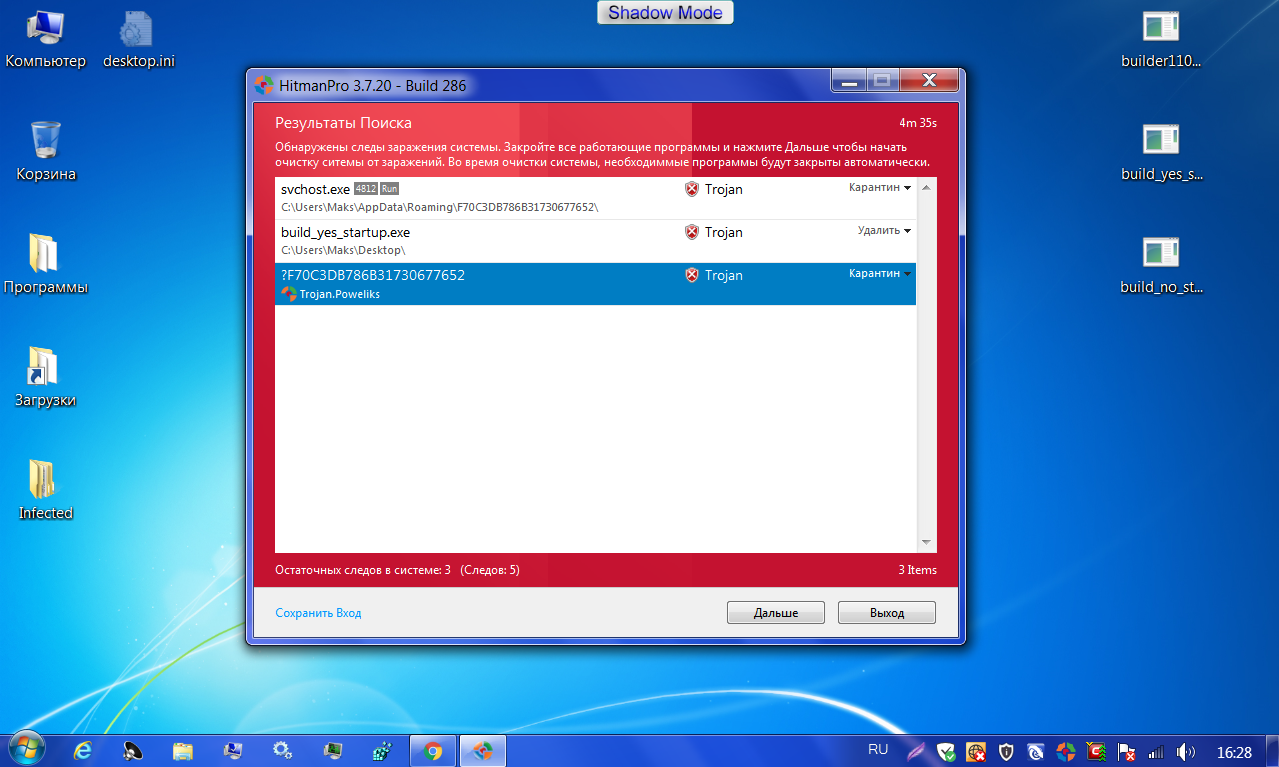The image size is (1279, 767).
Task: Select build_no_st... executable on desktop
Action: click(x=1161, y=265)
